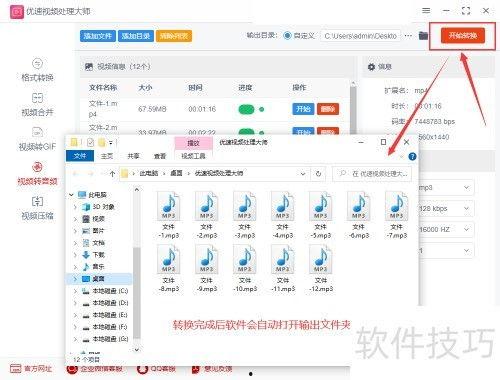The image size is (500, 380).
Task: Open the 文件 tab in Explorer ribbon
Action: pos(80,156)
